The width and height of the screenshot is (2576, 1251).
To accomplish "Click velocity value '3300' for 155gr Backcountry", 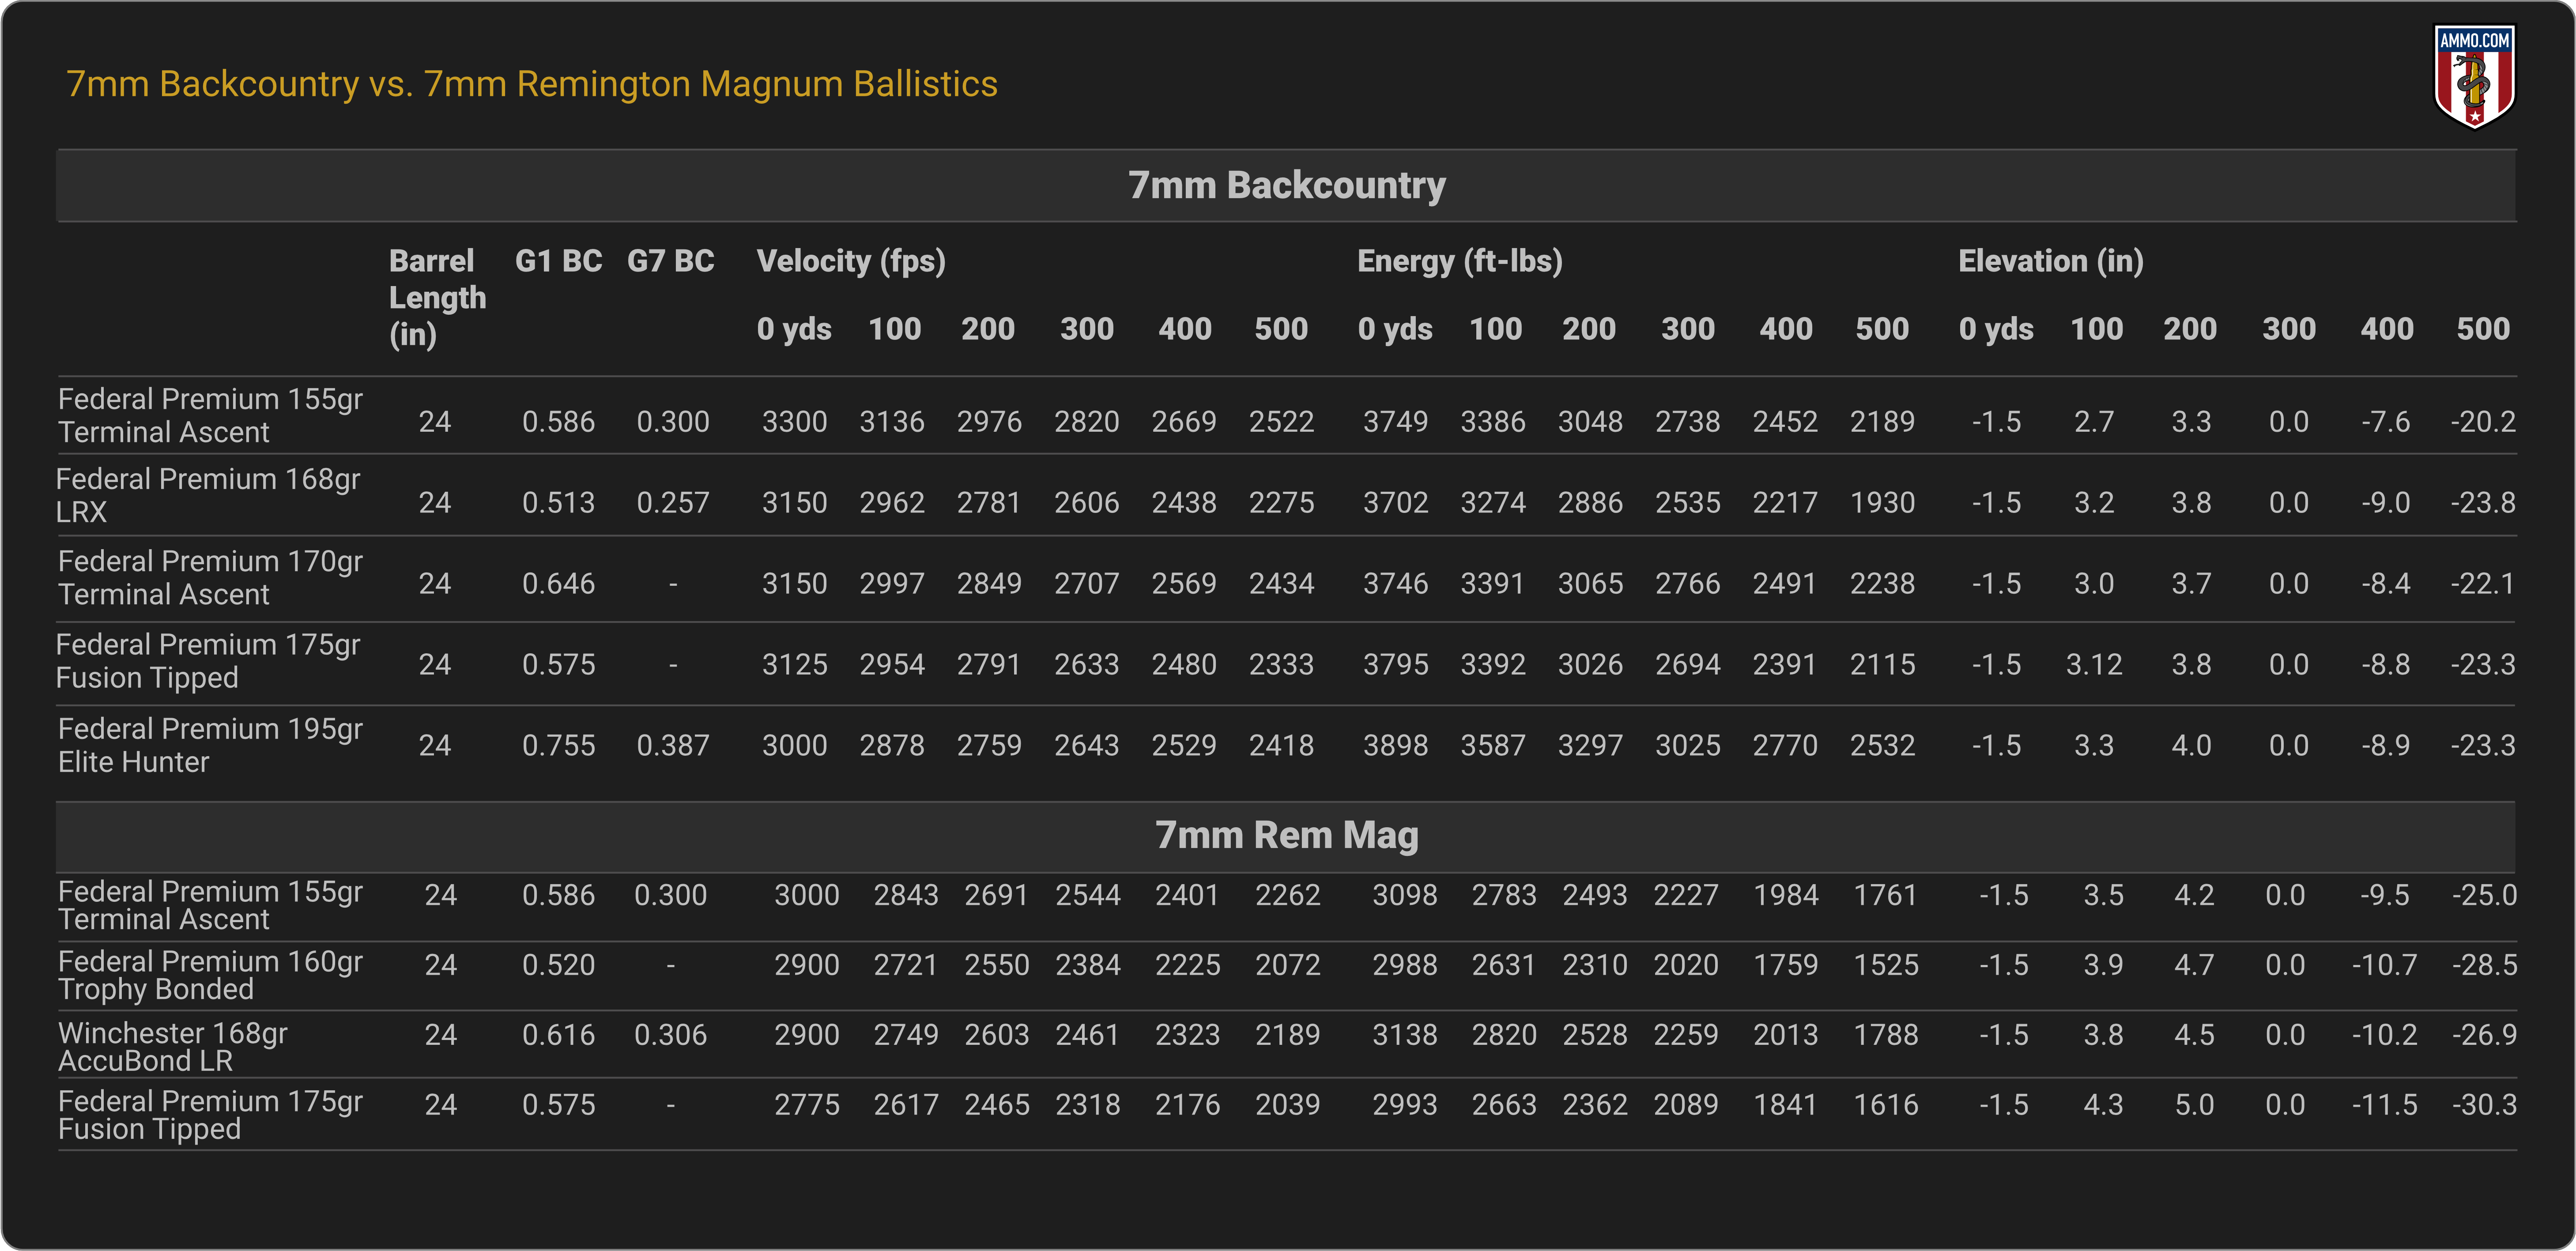I will pyautogui.click(x=794, y=422).
